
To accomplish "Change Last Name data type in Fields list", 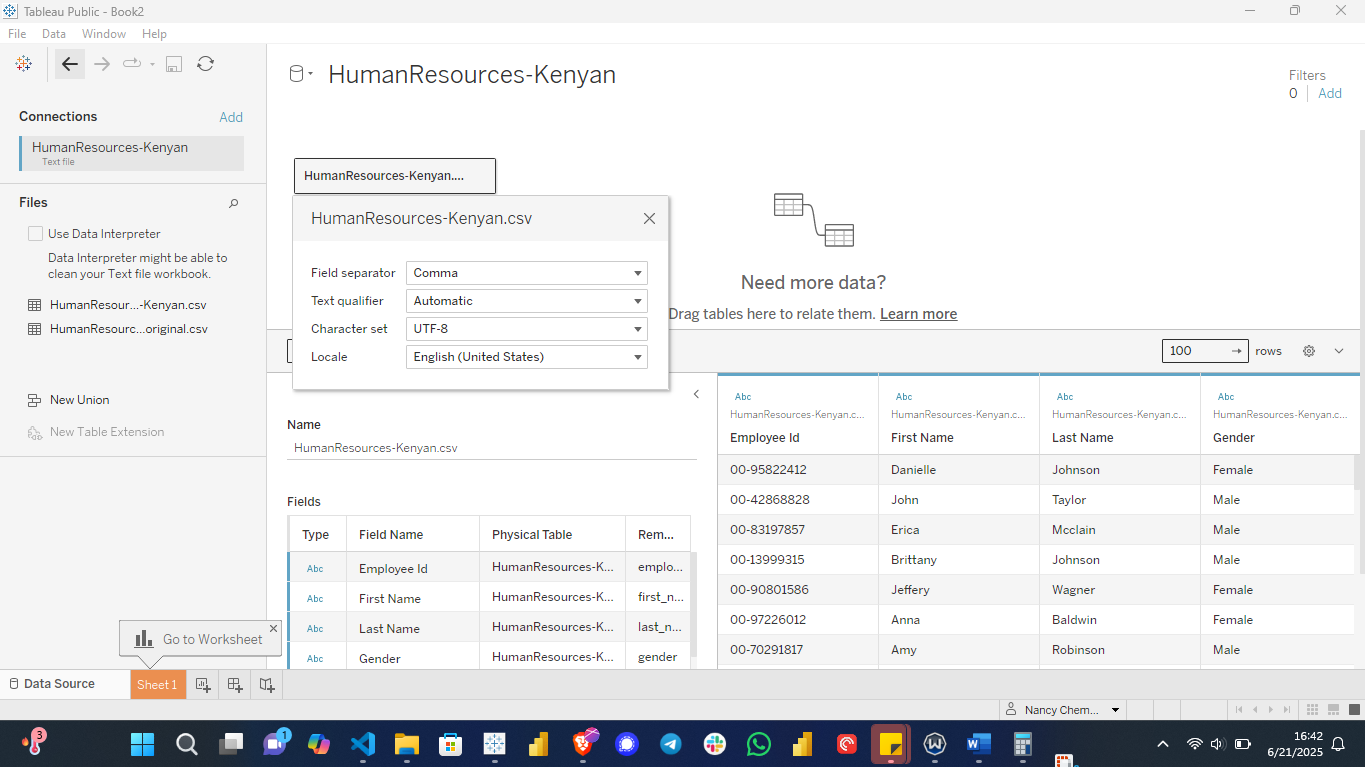I will (315, 628).
